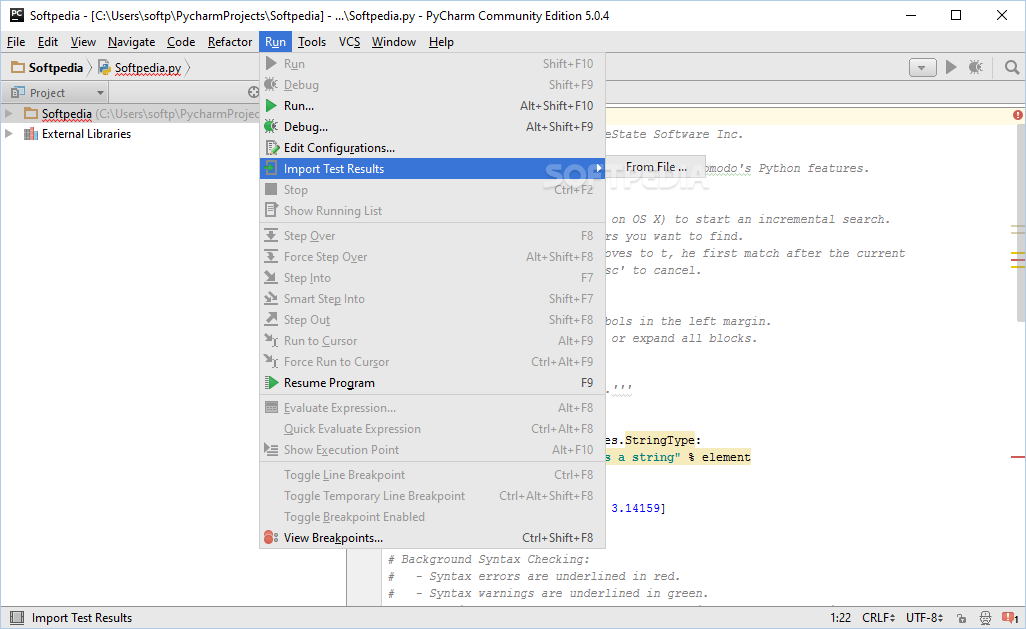Image resolution: width=1026 pixels, height=629 pixels.
Task: Expand the Softpedia project folder
Action: (x=9, y=113)
